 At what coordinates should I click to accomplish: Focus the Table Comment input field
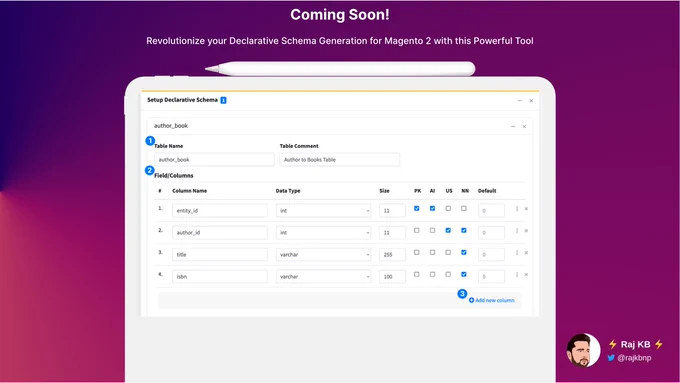(x=340, y=160)
